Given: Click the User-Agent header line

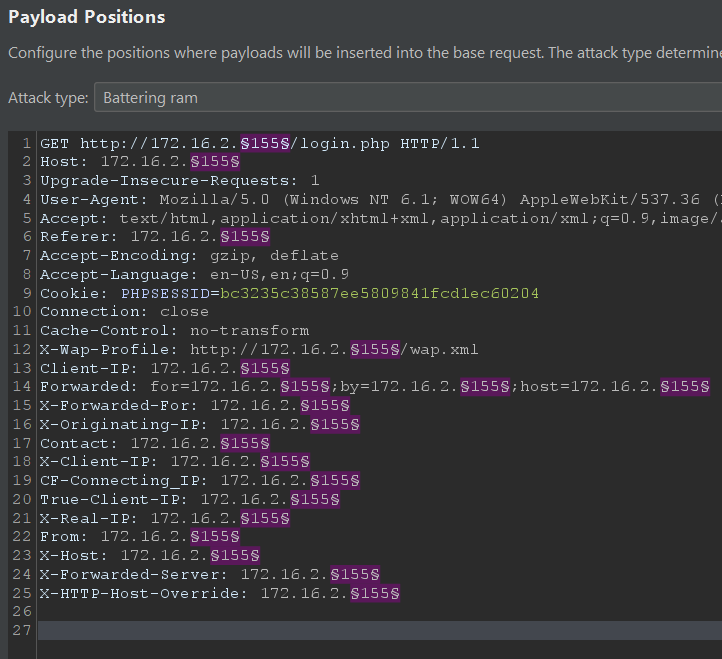Looking at the screenshot, I should (x=381, y=199).
